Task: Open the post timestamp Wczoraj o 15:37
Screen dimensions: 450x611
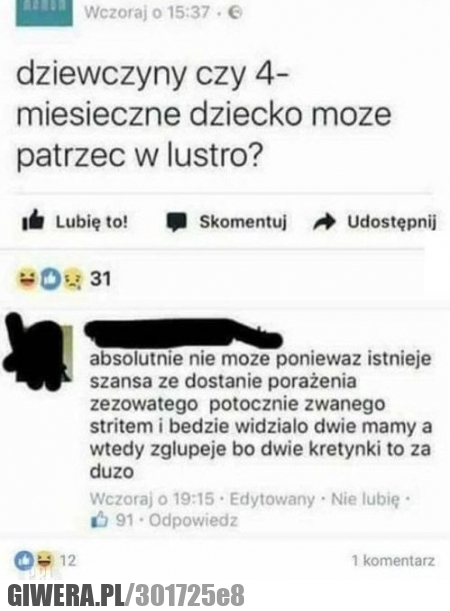Action: point(147,13)
